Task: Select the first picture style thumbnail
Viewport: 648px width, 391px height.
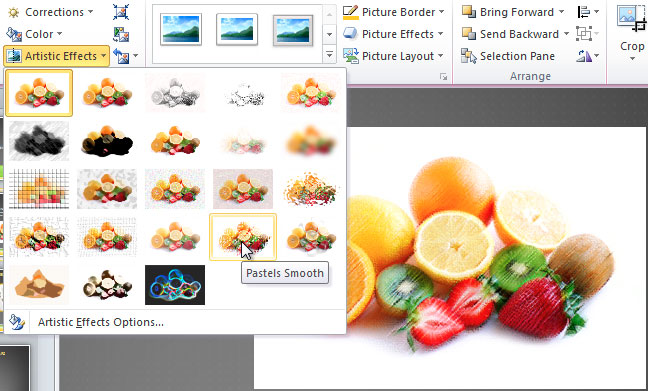Action: (181, 29)
